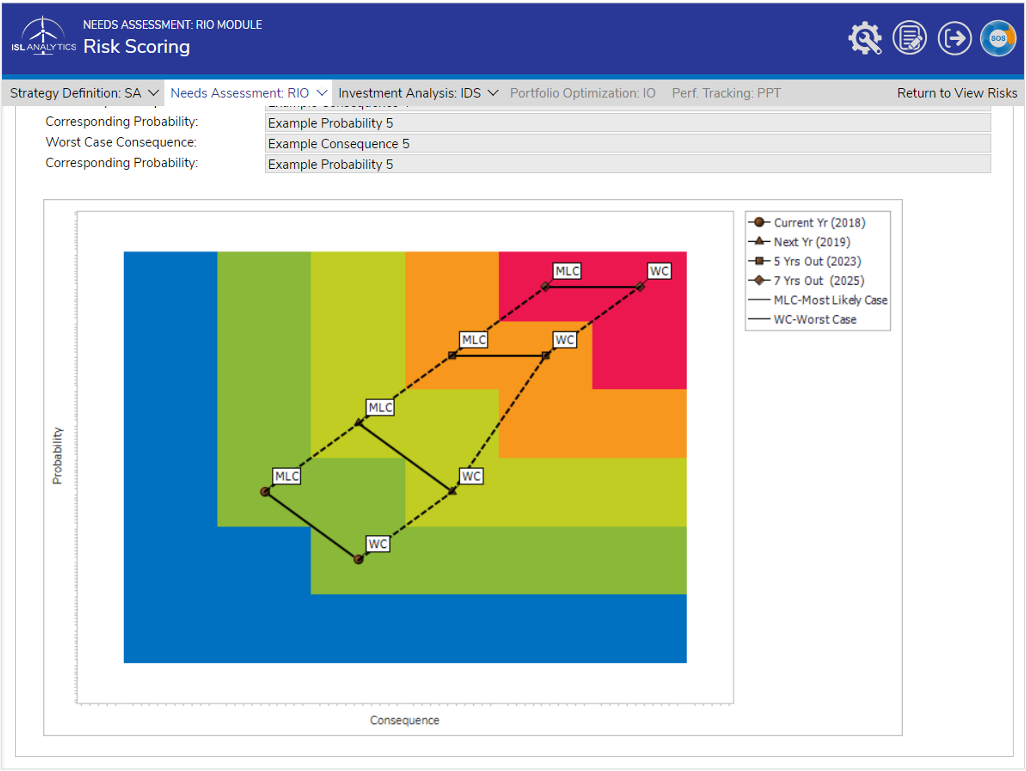Open Portfolio Optimization: IO tab
This screenshot has width=1026, height=771.
tap(582, 93)
